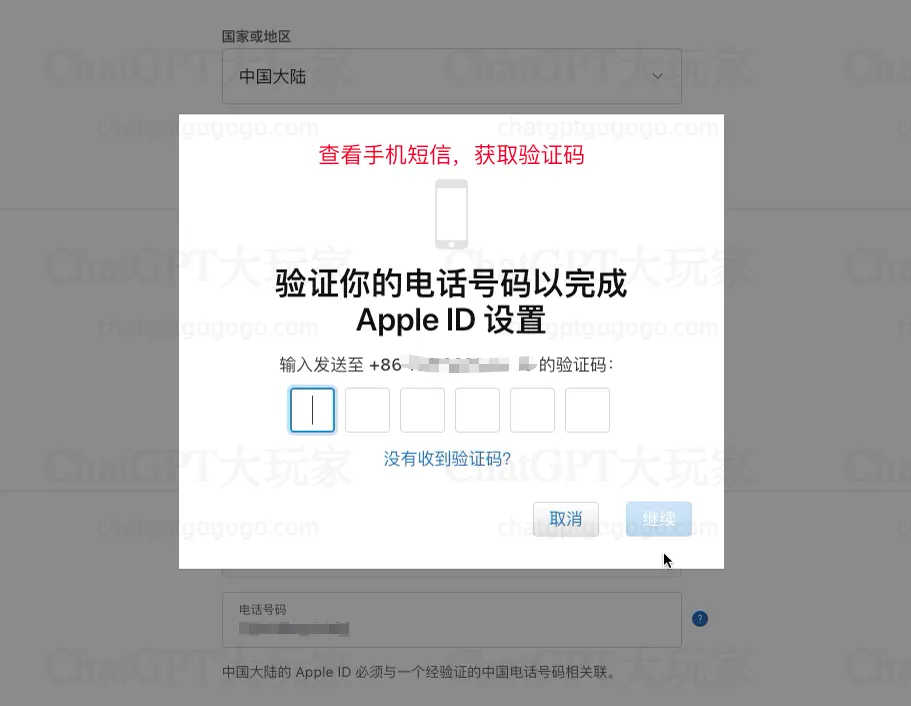Click the 中国大陆的 Apple ID footer note
This screenshot has height=706, width=911.
coord(419,672)
